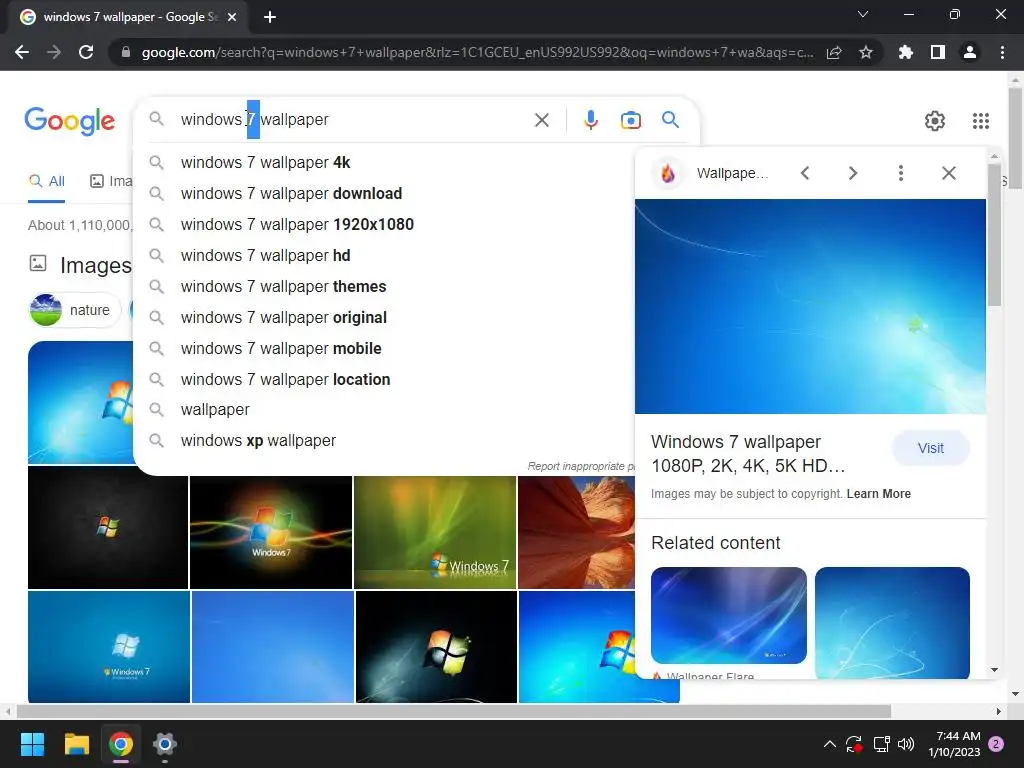The image size is (1024, 768).
Task: Open the light blue swirls related thumbnail
Action: (892, 623)
